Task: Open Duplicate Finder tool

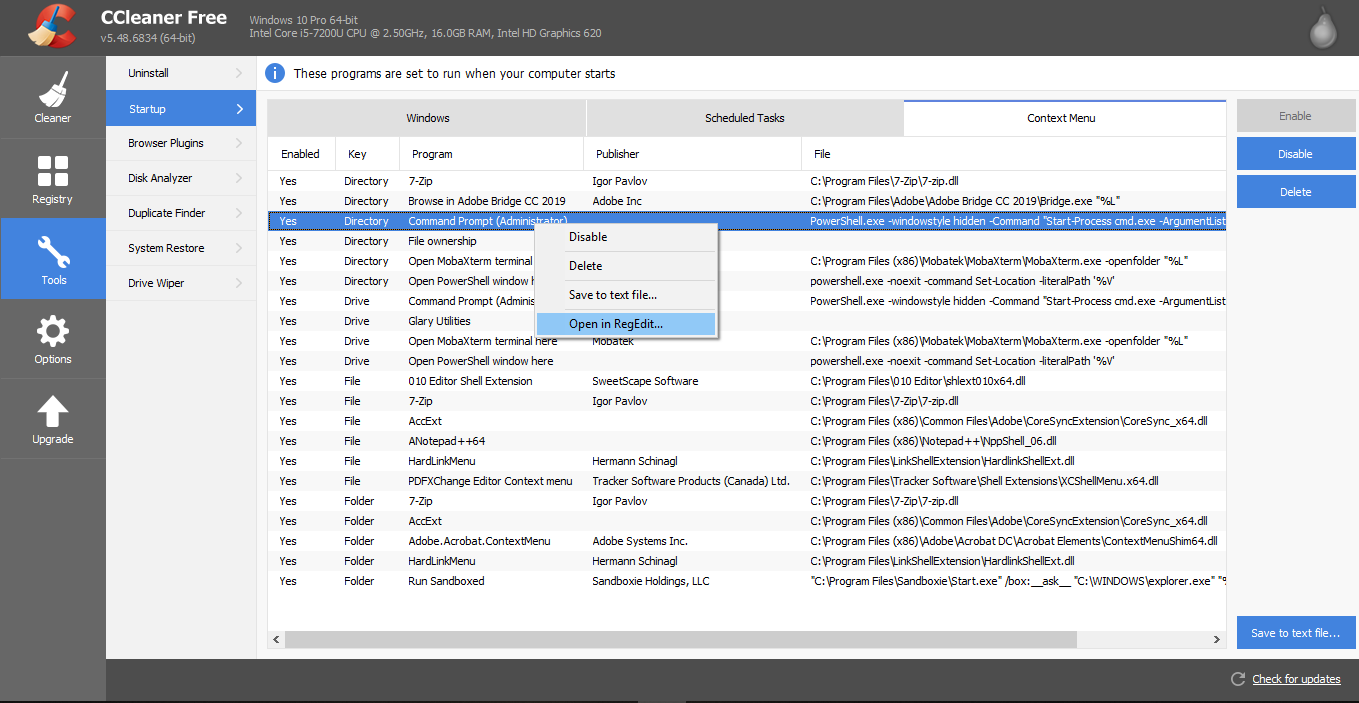Action: click(x=181, y=213)
